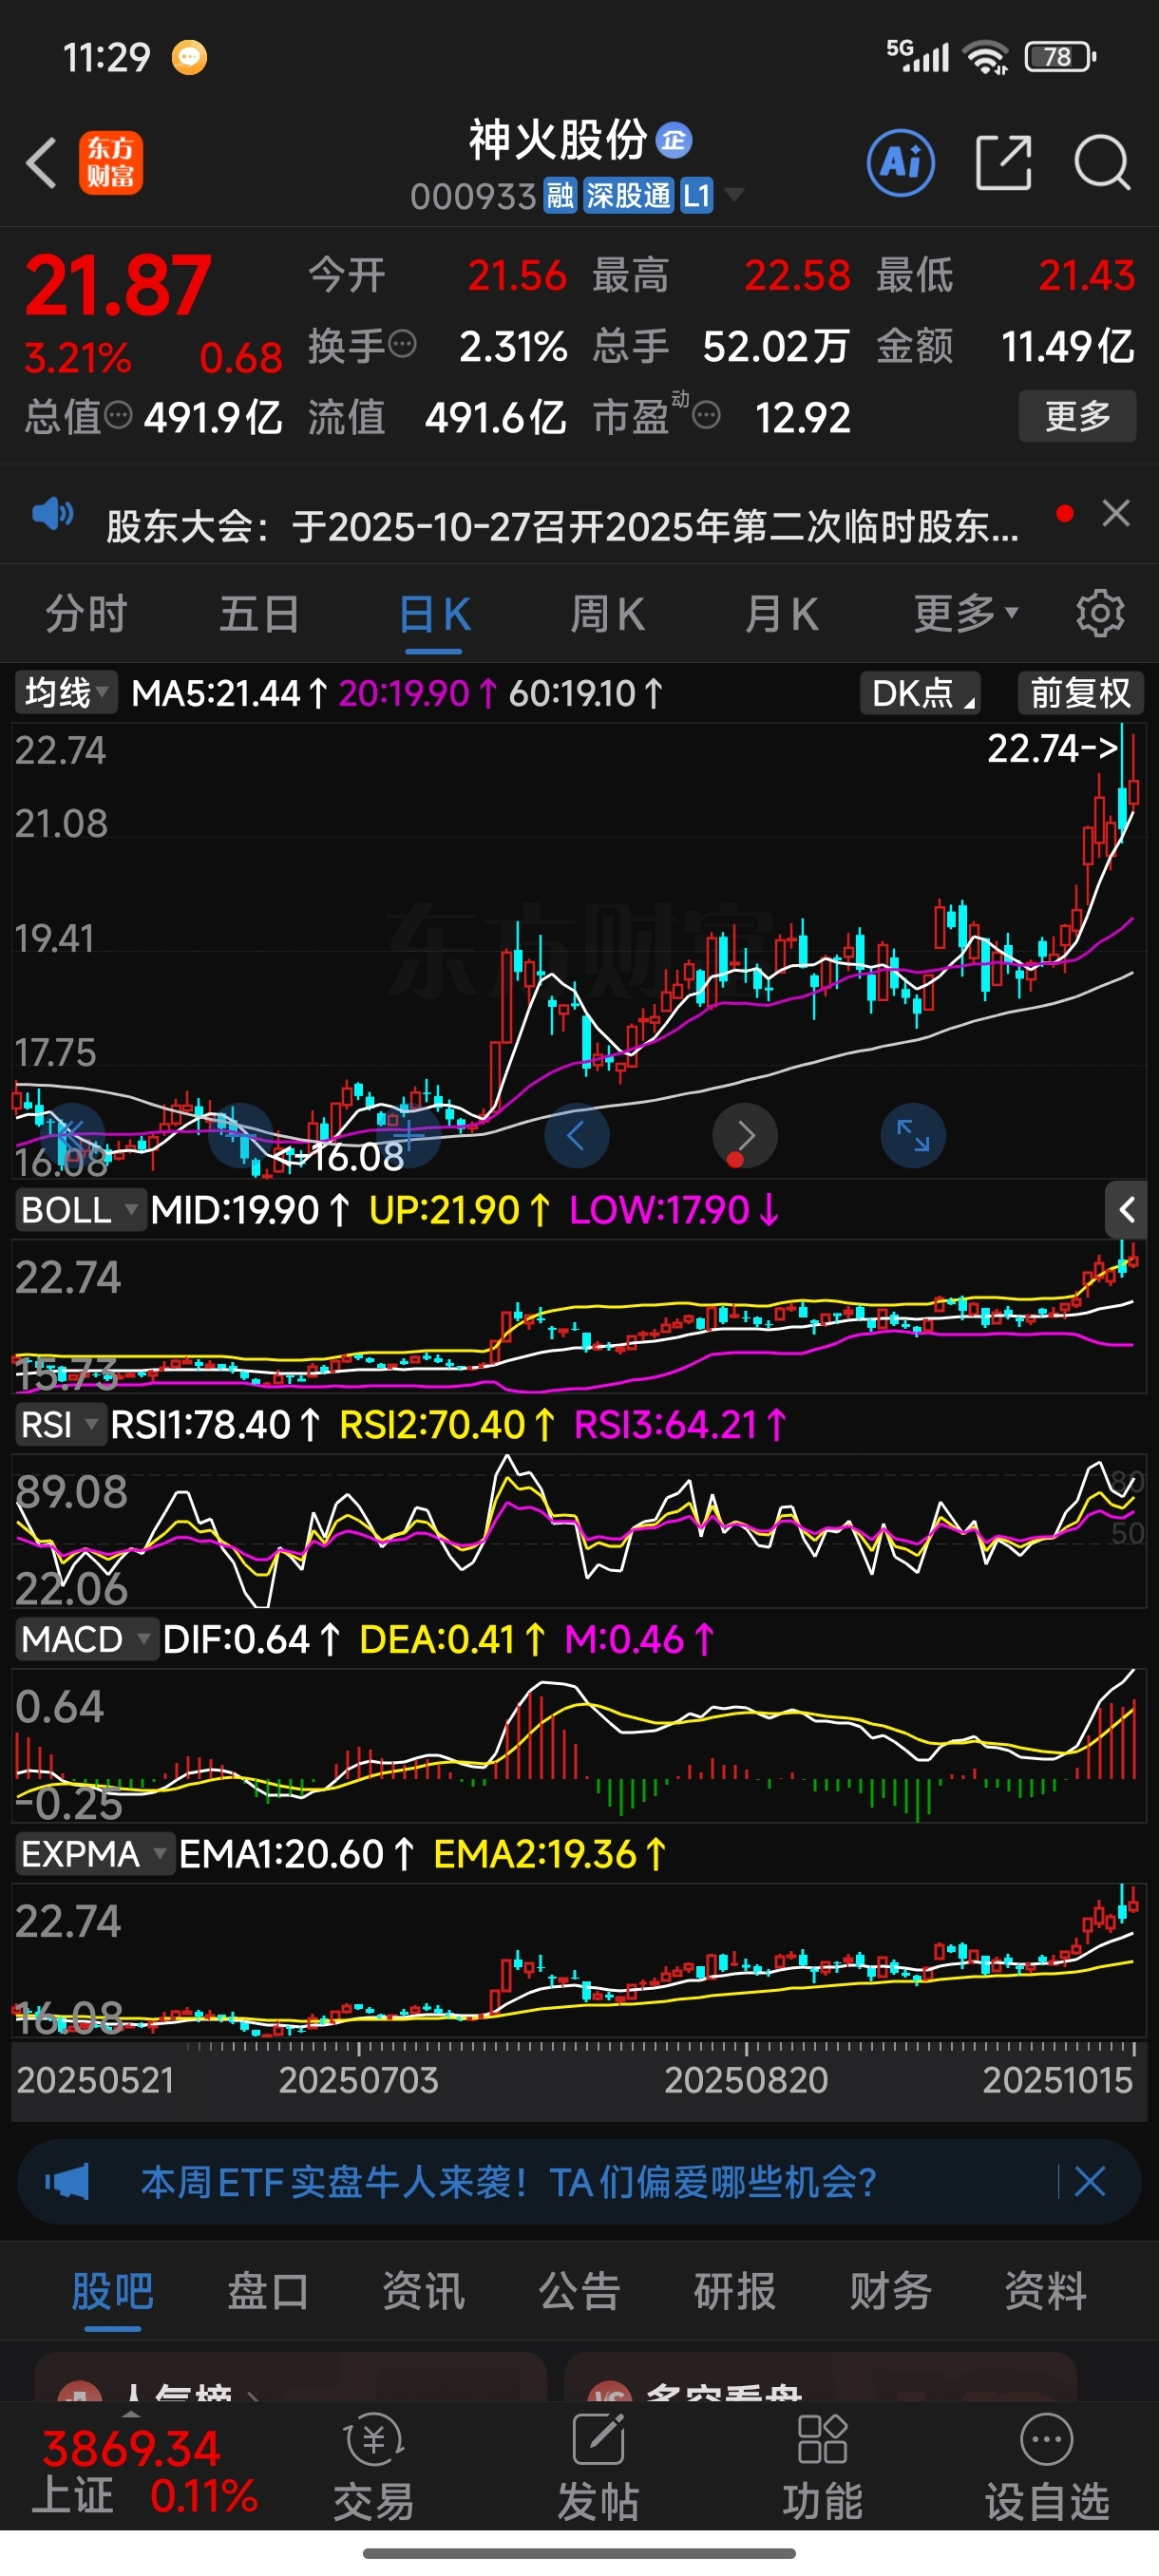Tap 设自选 in bottom bar

[x=1047, y=2466]
